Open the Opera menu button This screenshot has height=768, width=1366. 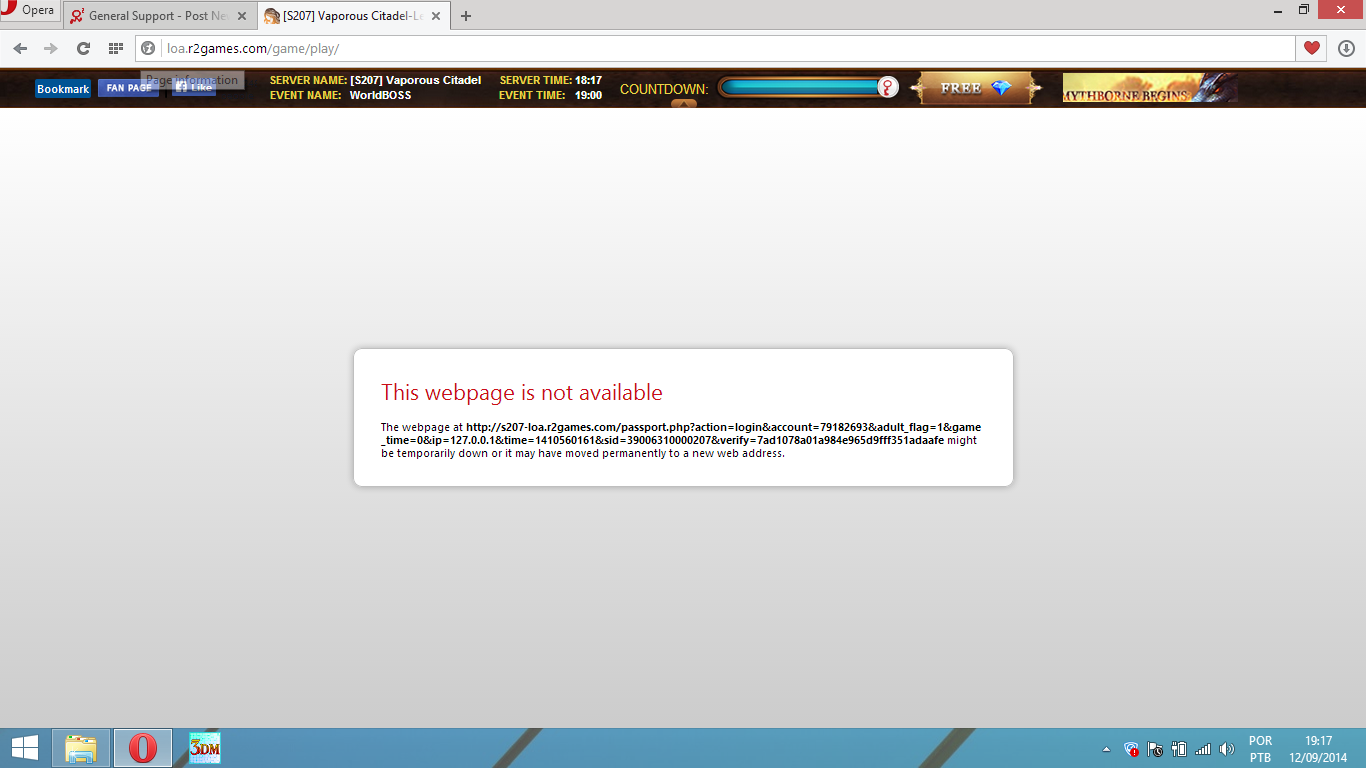point(28,12)
